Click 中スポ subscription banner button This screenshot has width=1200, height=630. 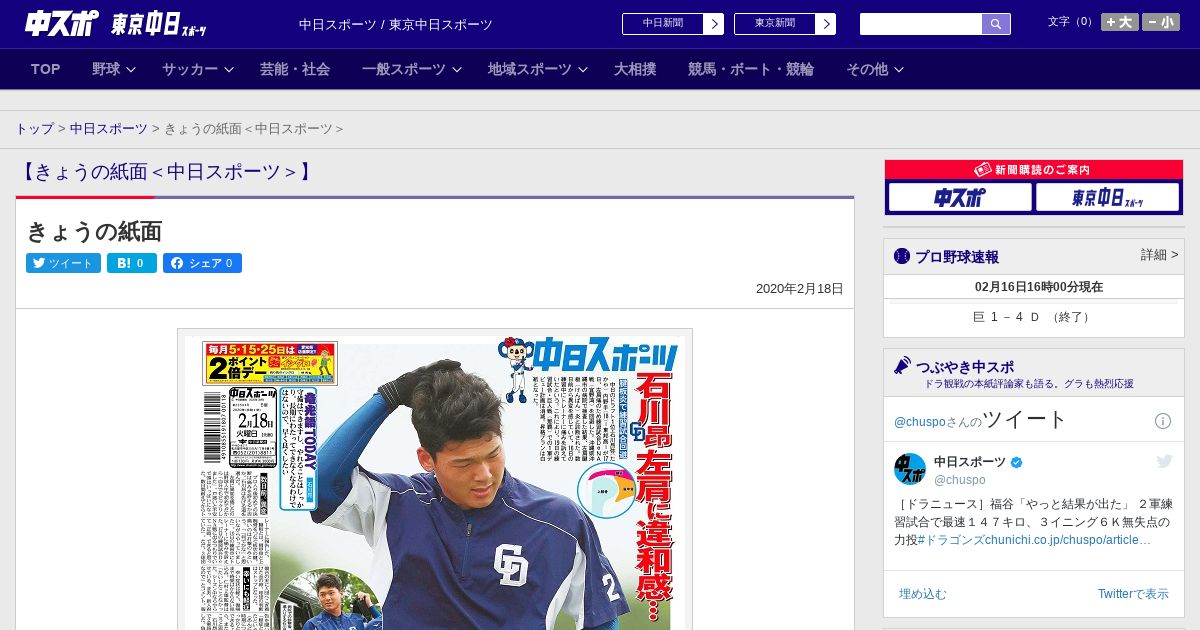tap(960, 197)
